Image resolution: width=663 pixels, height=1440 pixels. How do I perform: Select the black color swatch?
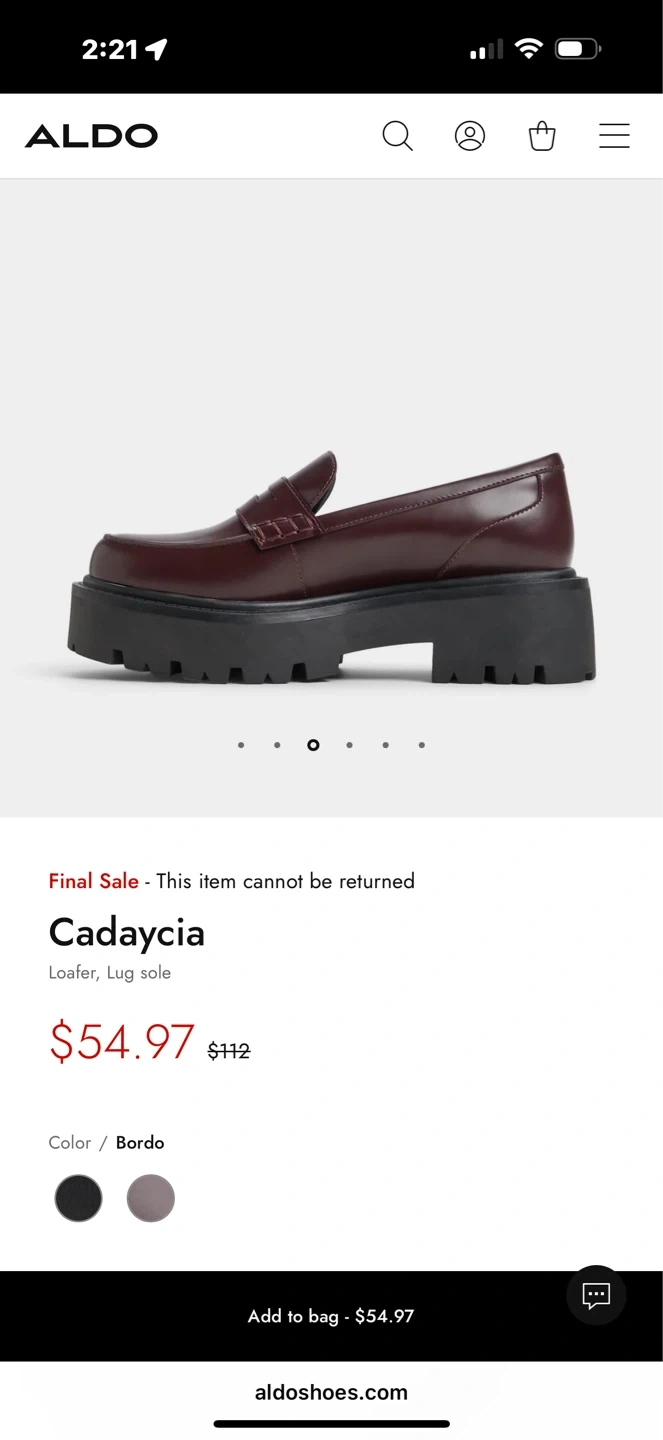pos(79,1198)
